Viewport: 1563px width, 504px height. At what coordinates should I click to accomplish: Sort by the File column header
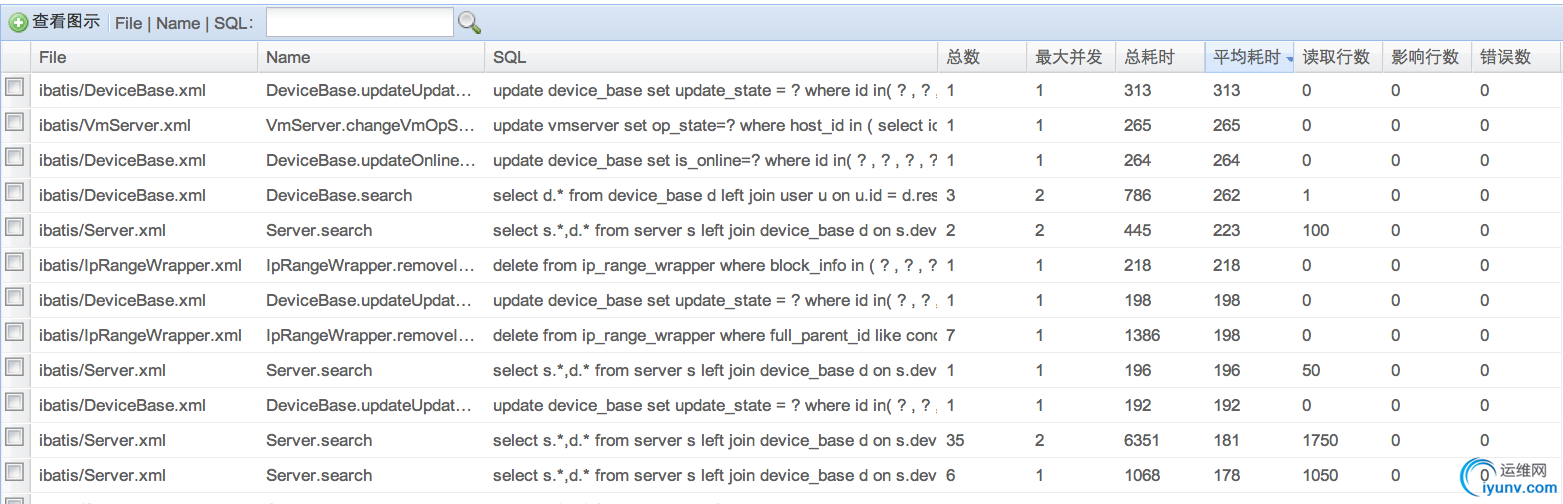point(53,58)
